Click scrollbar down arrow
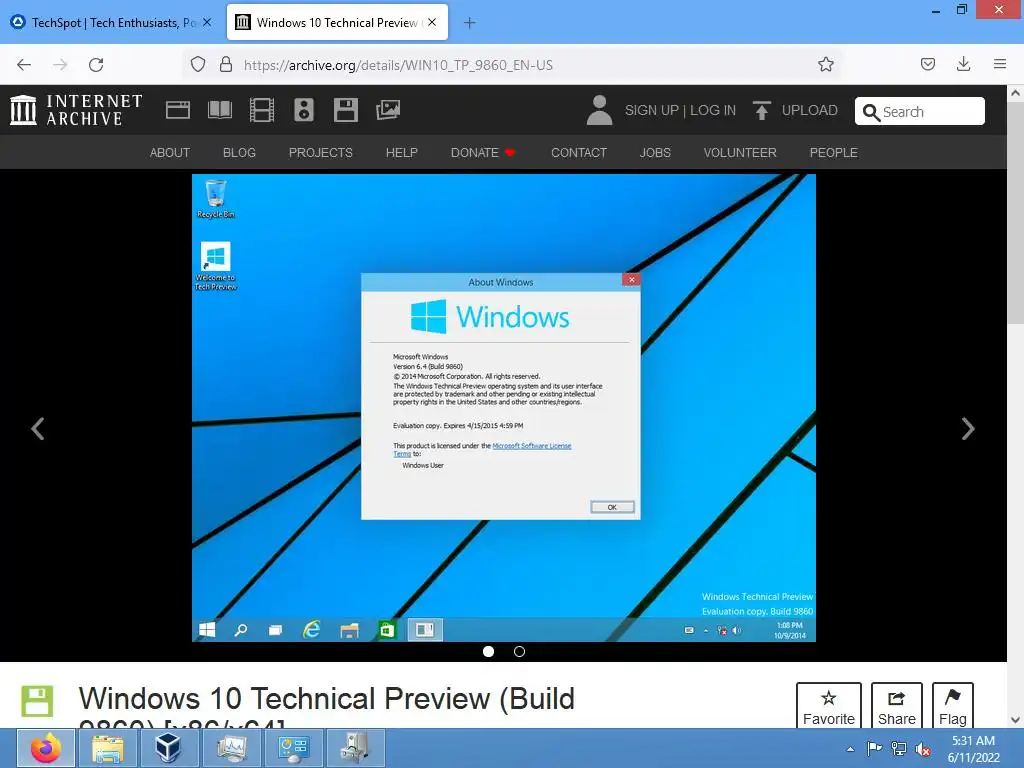 tap(1016, 720)
